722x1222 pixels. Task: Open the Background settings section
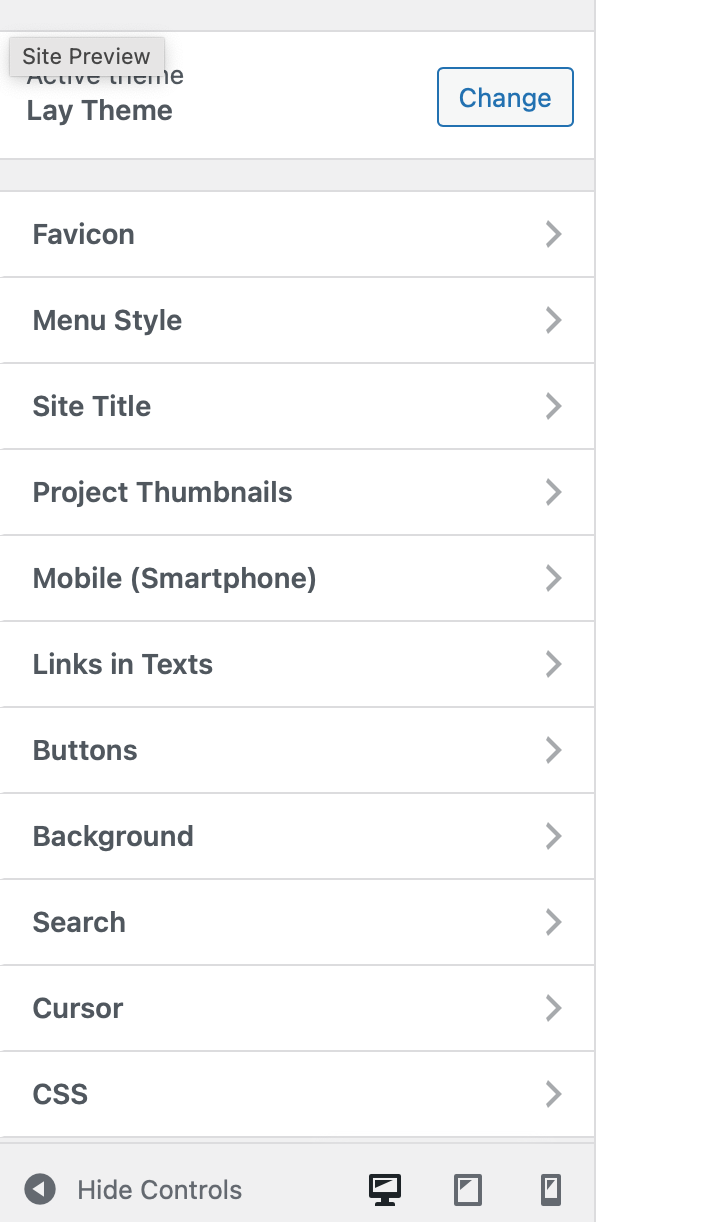[x=297, y=836]
